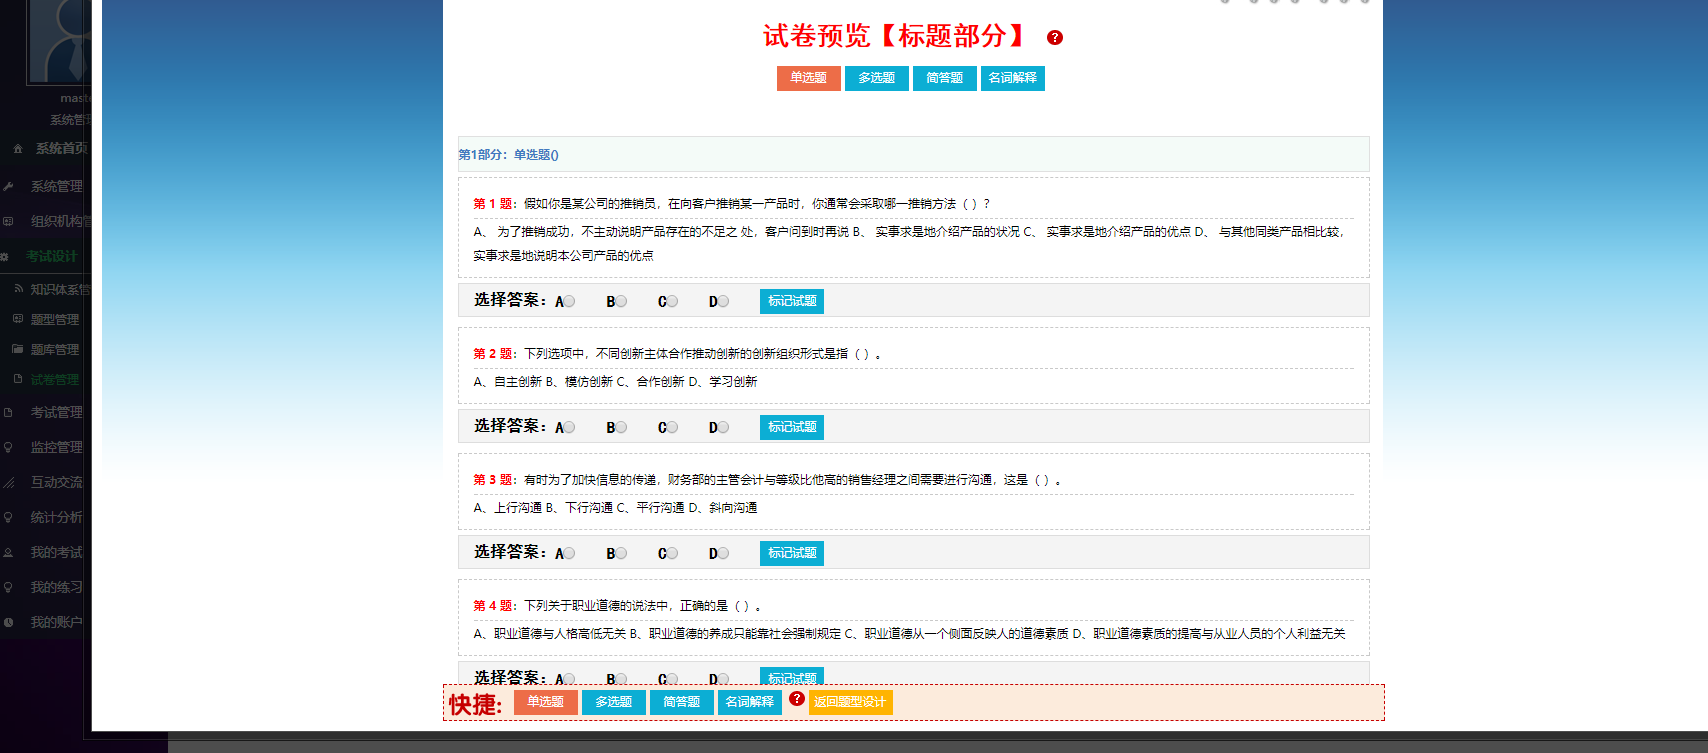Click the clock icon beside 我的账户
Image resolution: width=1708 pixels, height=753 pixels.
8,622
